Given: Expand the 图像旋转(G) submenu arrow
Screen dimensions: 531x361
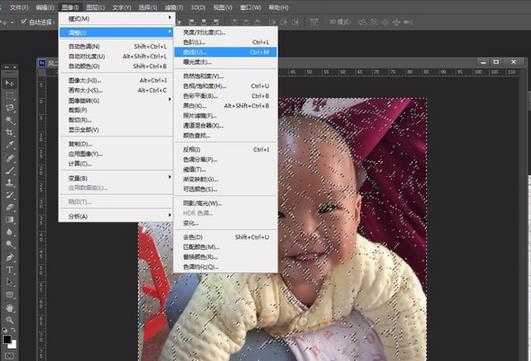Looking at the screenshot, I should click(x=170, y=100).
